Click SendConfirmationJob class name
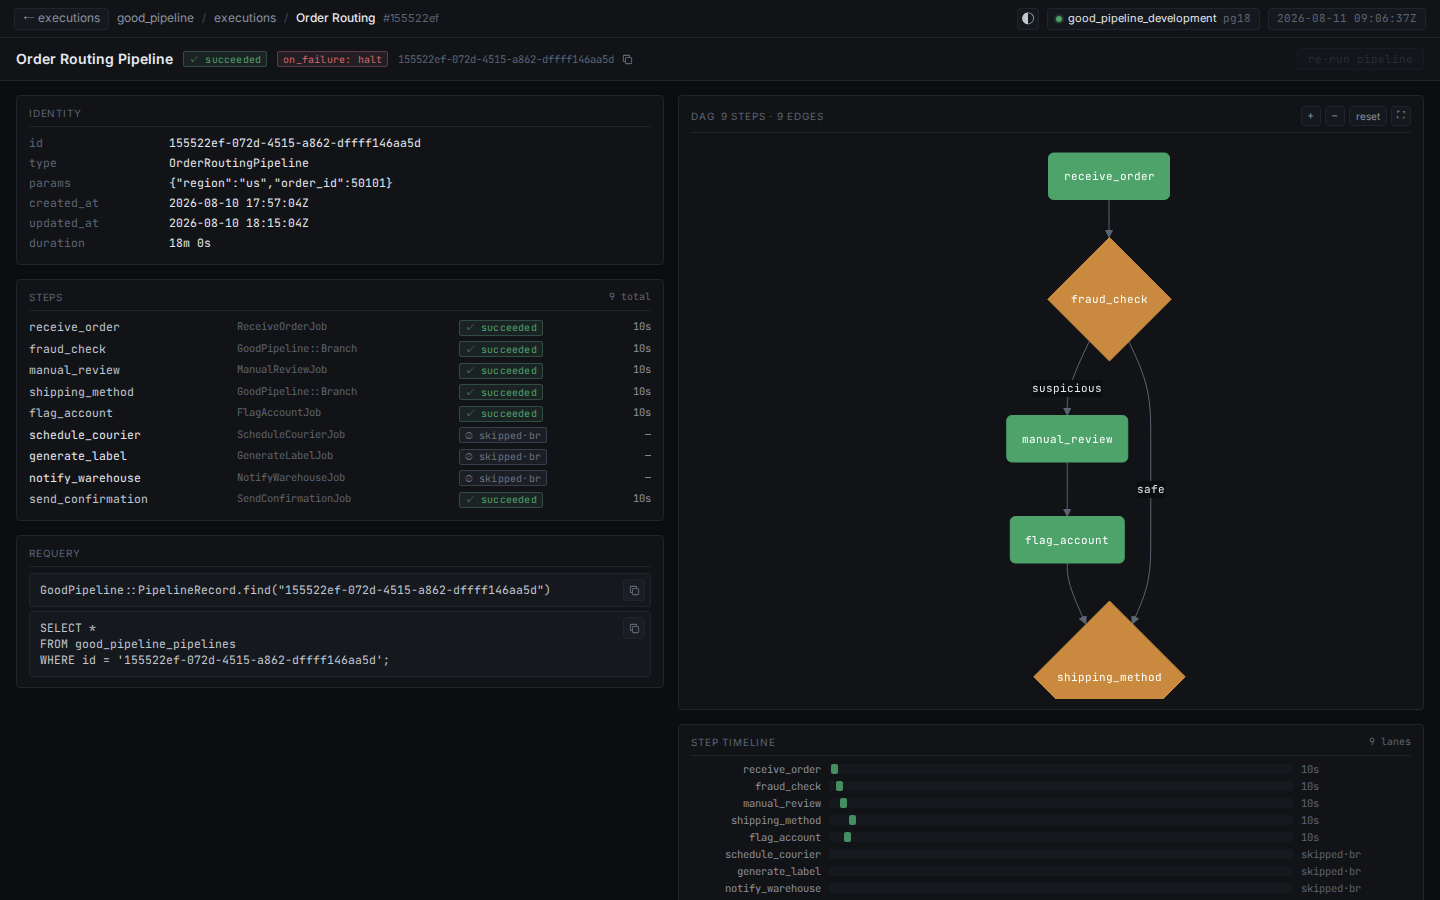Screen dimensions: 1440x900 coord(294,499)
